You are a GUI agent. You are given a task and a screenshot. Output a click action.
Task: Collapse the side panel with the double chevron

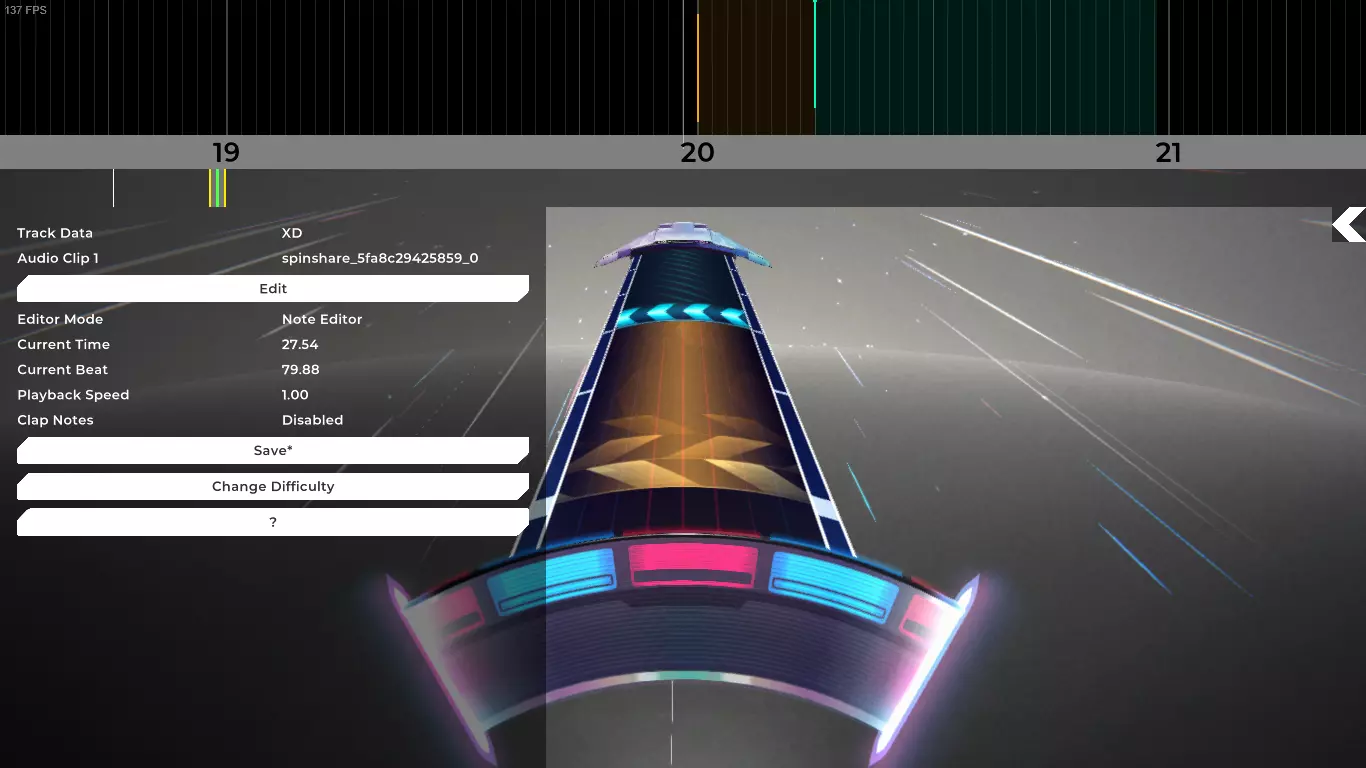pyautogui.click(x=1349, y=225)
